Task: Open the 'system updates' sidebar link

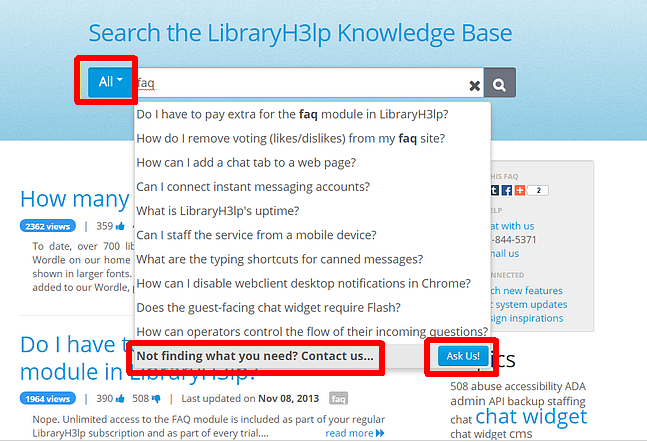Action: click(x=529, y=305)
